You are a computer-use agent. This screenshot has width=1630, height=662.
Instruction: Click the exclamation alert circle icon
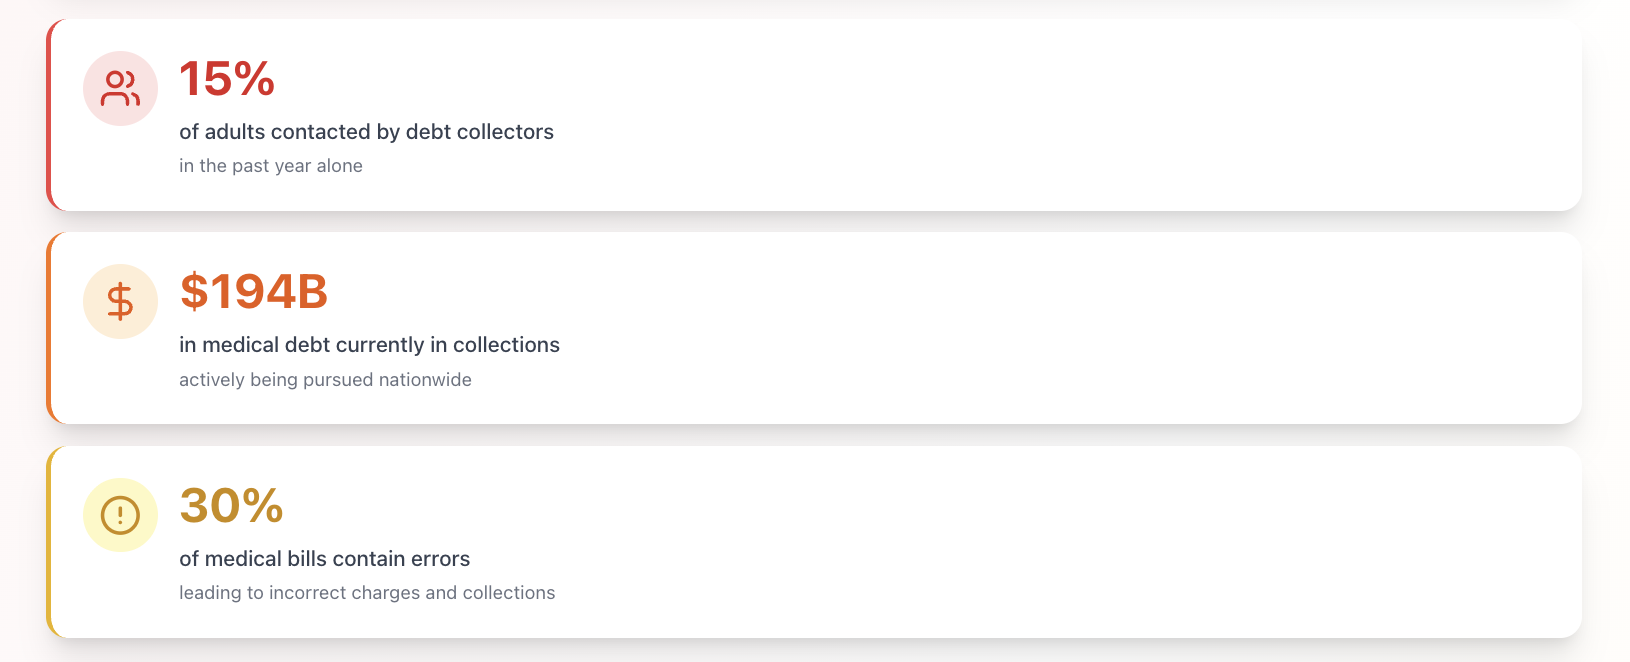[120, 515]
